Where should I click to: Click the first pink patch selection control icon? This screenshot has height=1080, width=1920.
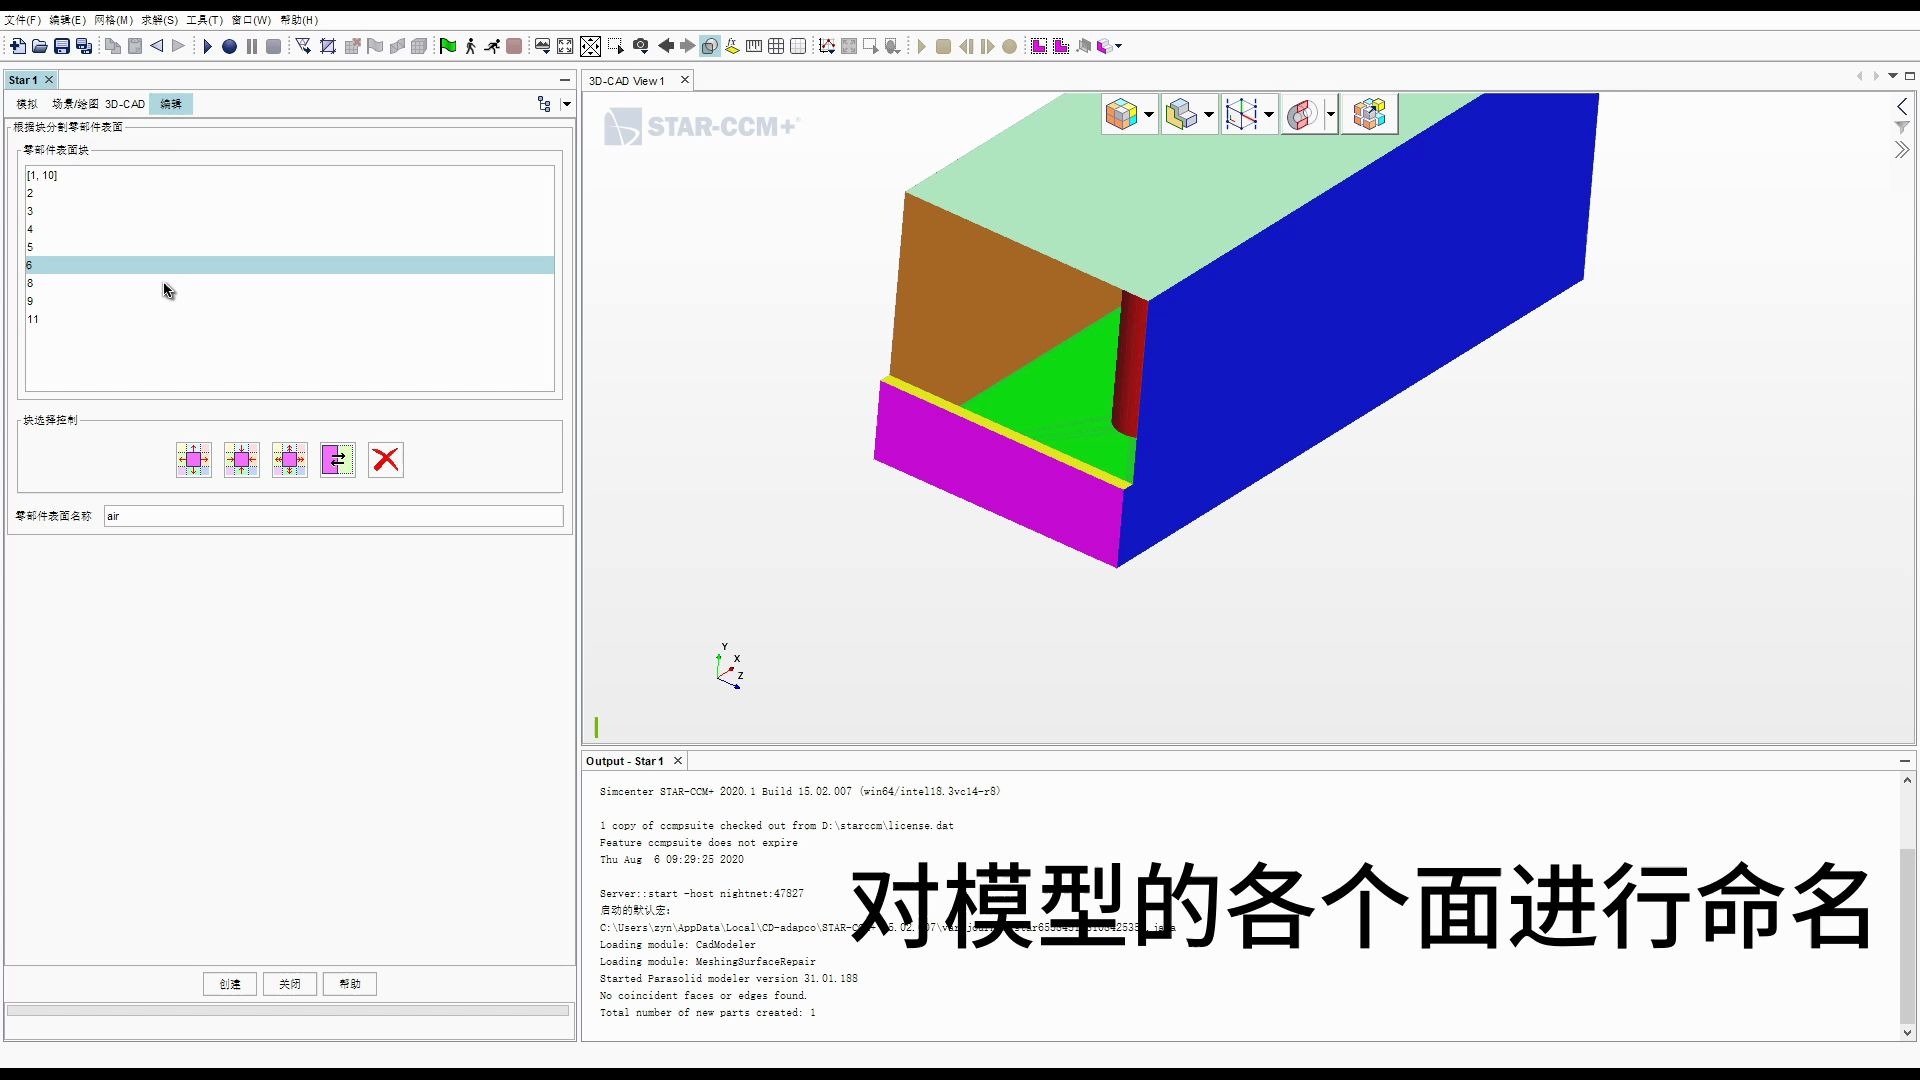pos(194,460)
